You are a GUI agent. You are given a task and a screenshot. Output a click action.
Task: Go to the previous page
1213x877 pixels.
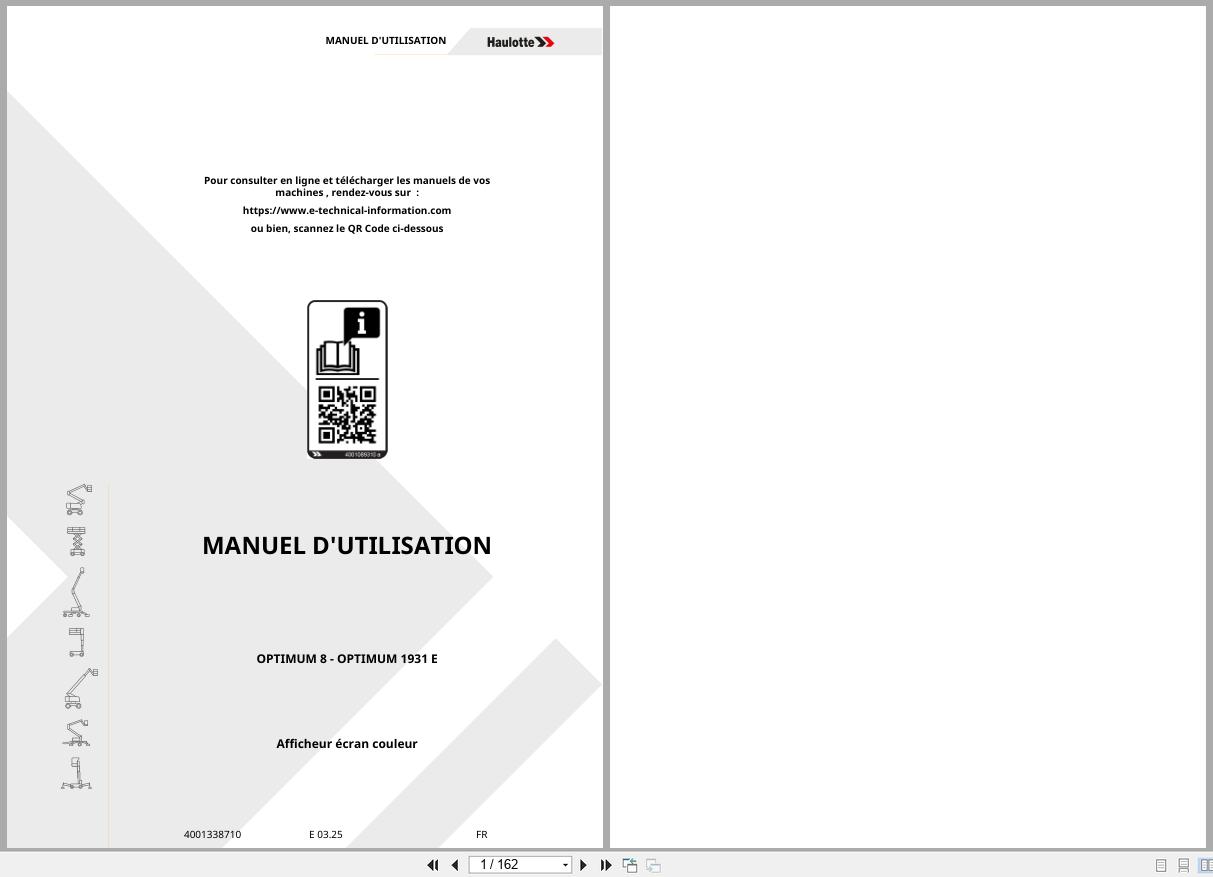click(x=455, y=865)
